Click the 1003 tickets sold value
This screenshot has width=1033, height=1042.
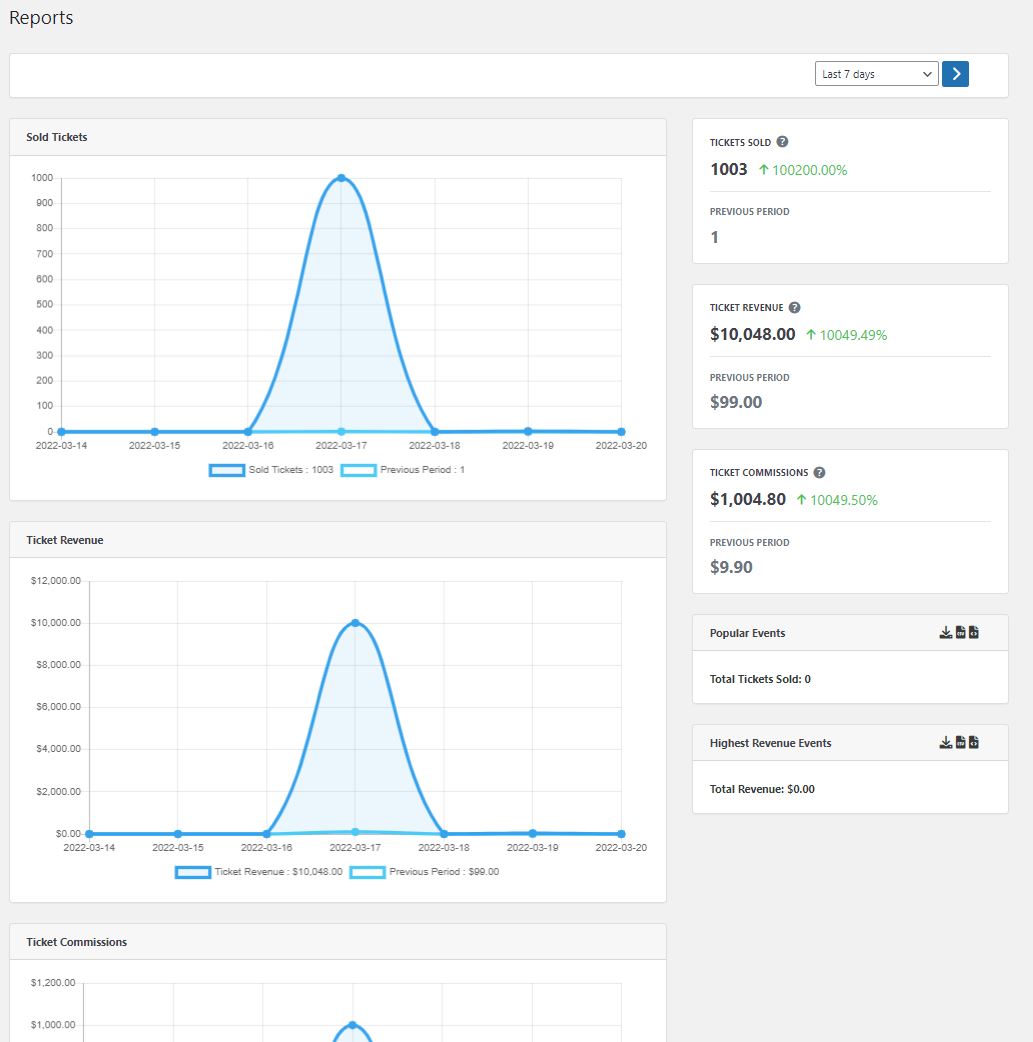[729, 169]
